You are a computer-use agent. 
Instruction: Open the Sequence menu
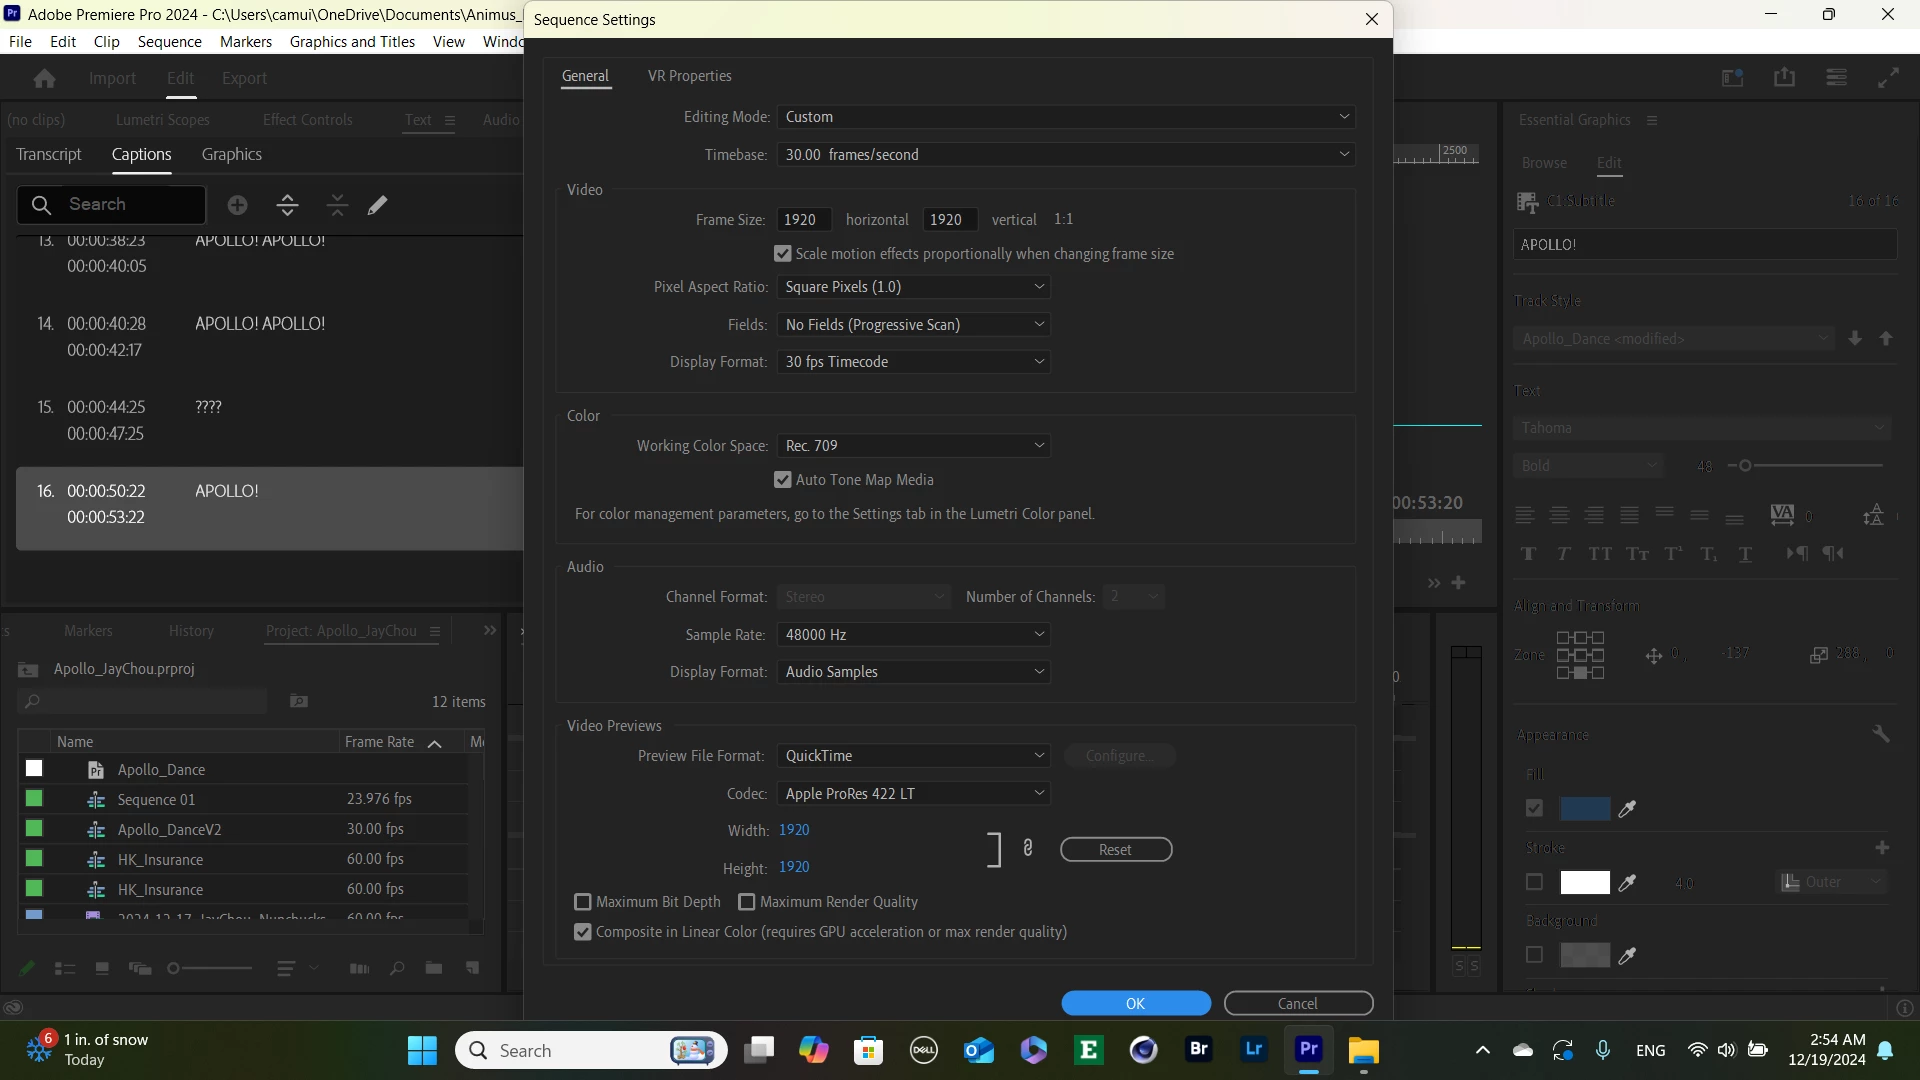[x=169, y=42]
